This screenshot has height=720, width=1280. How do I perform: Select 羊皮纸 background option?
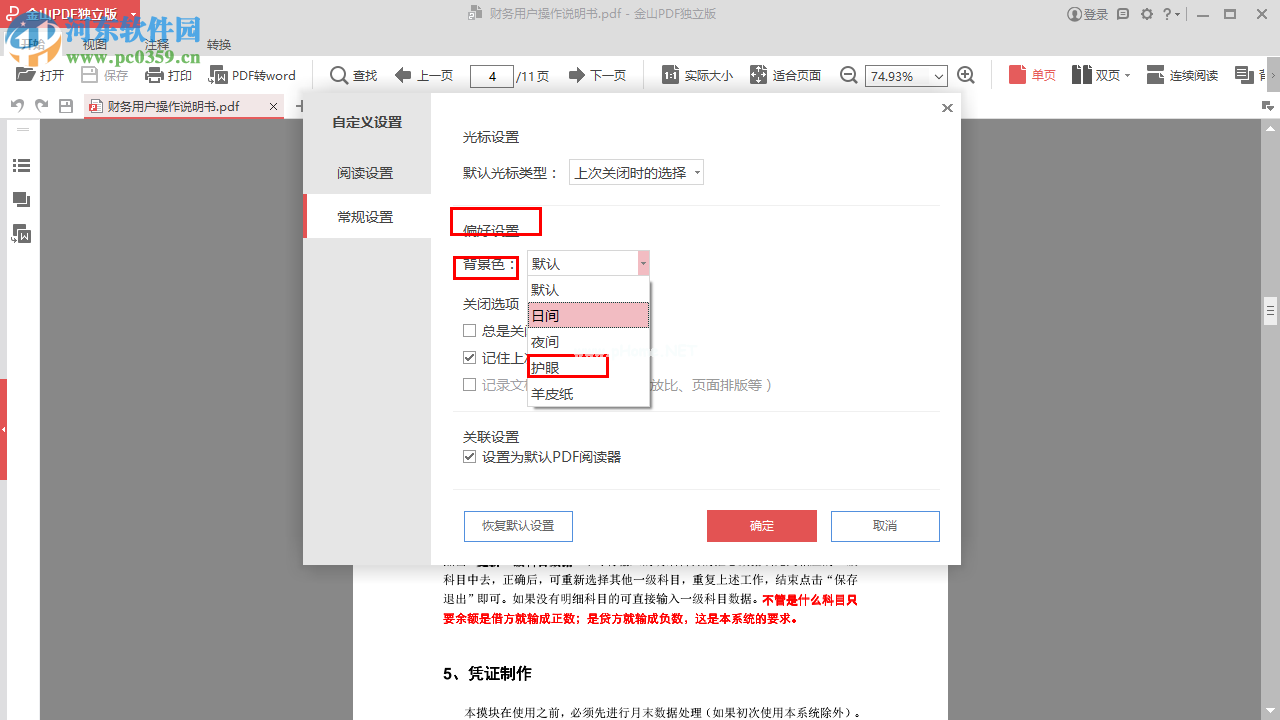[589, 394]
